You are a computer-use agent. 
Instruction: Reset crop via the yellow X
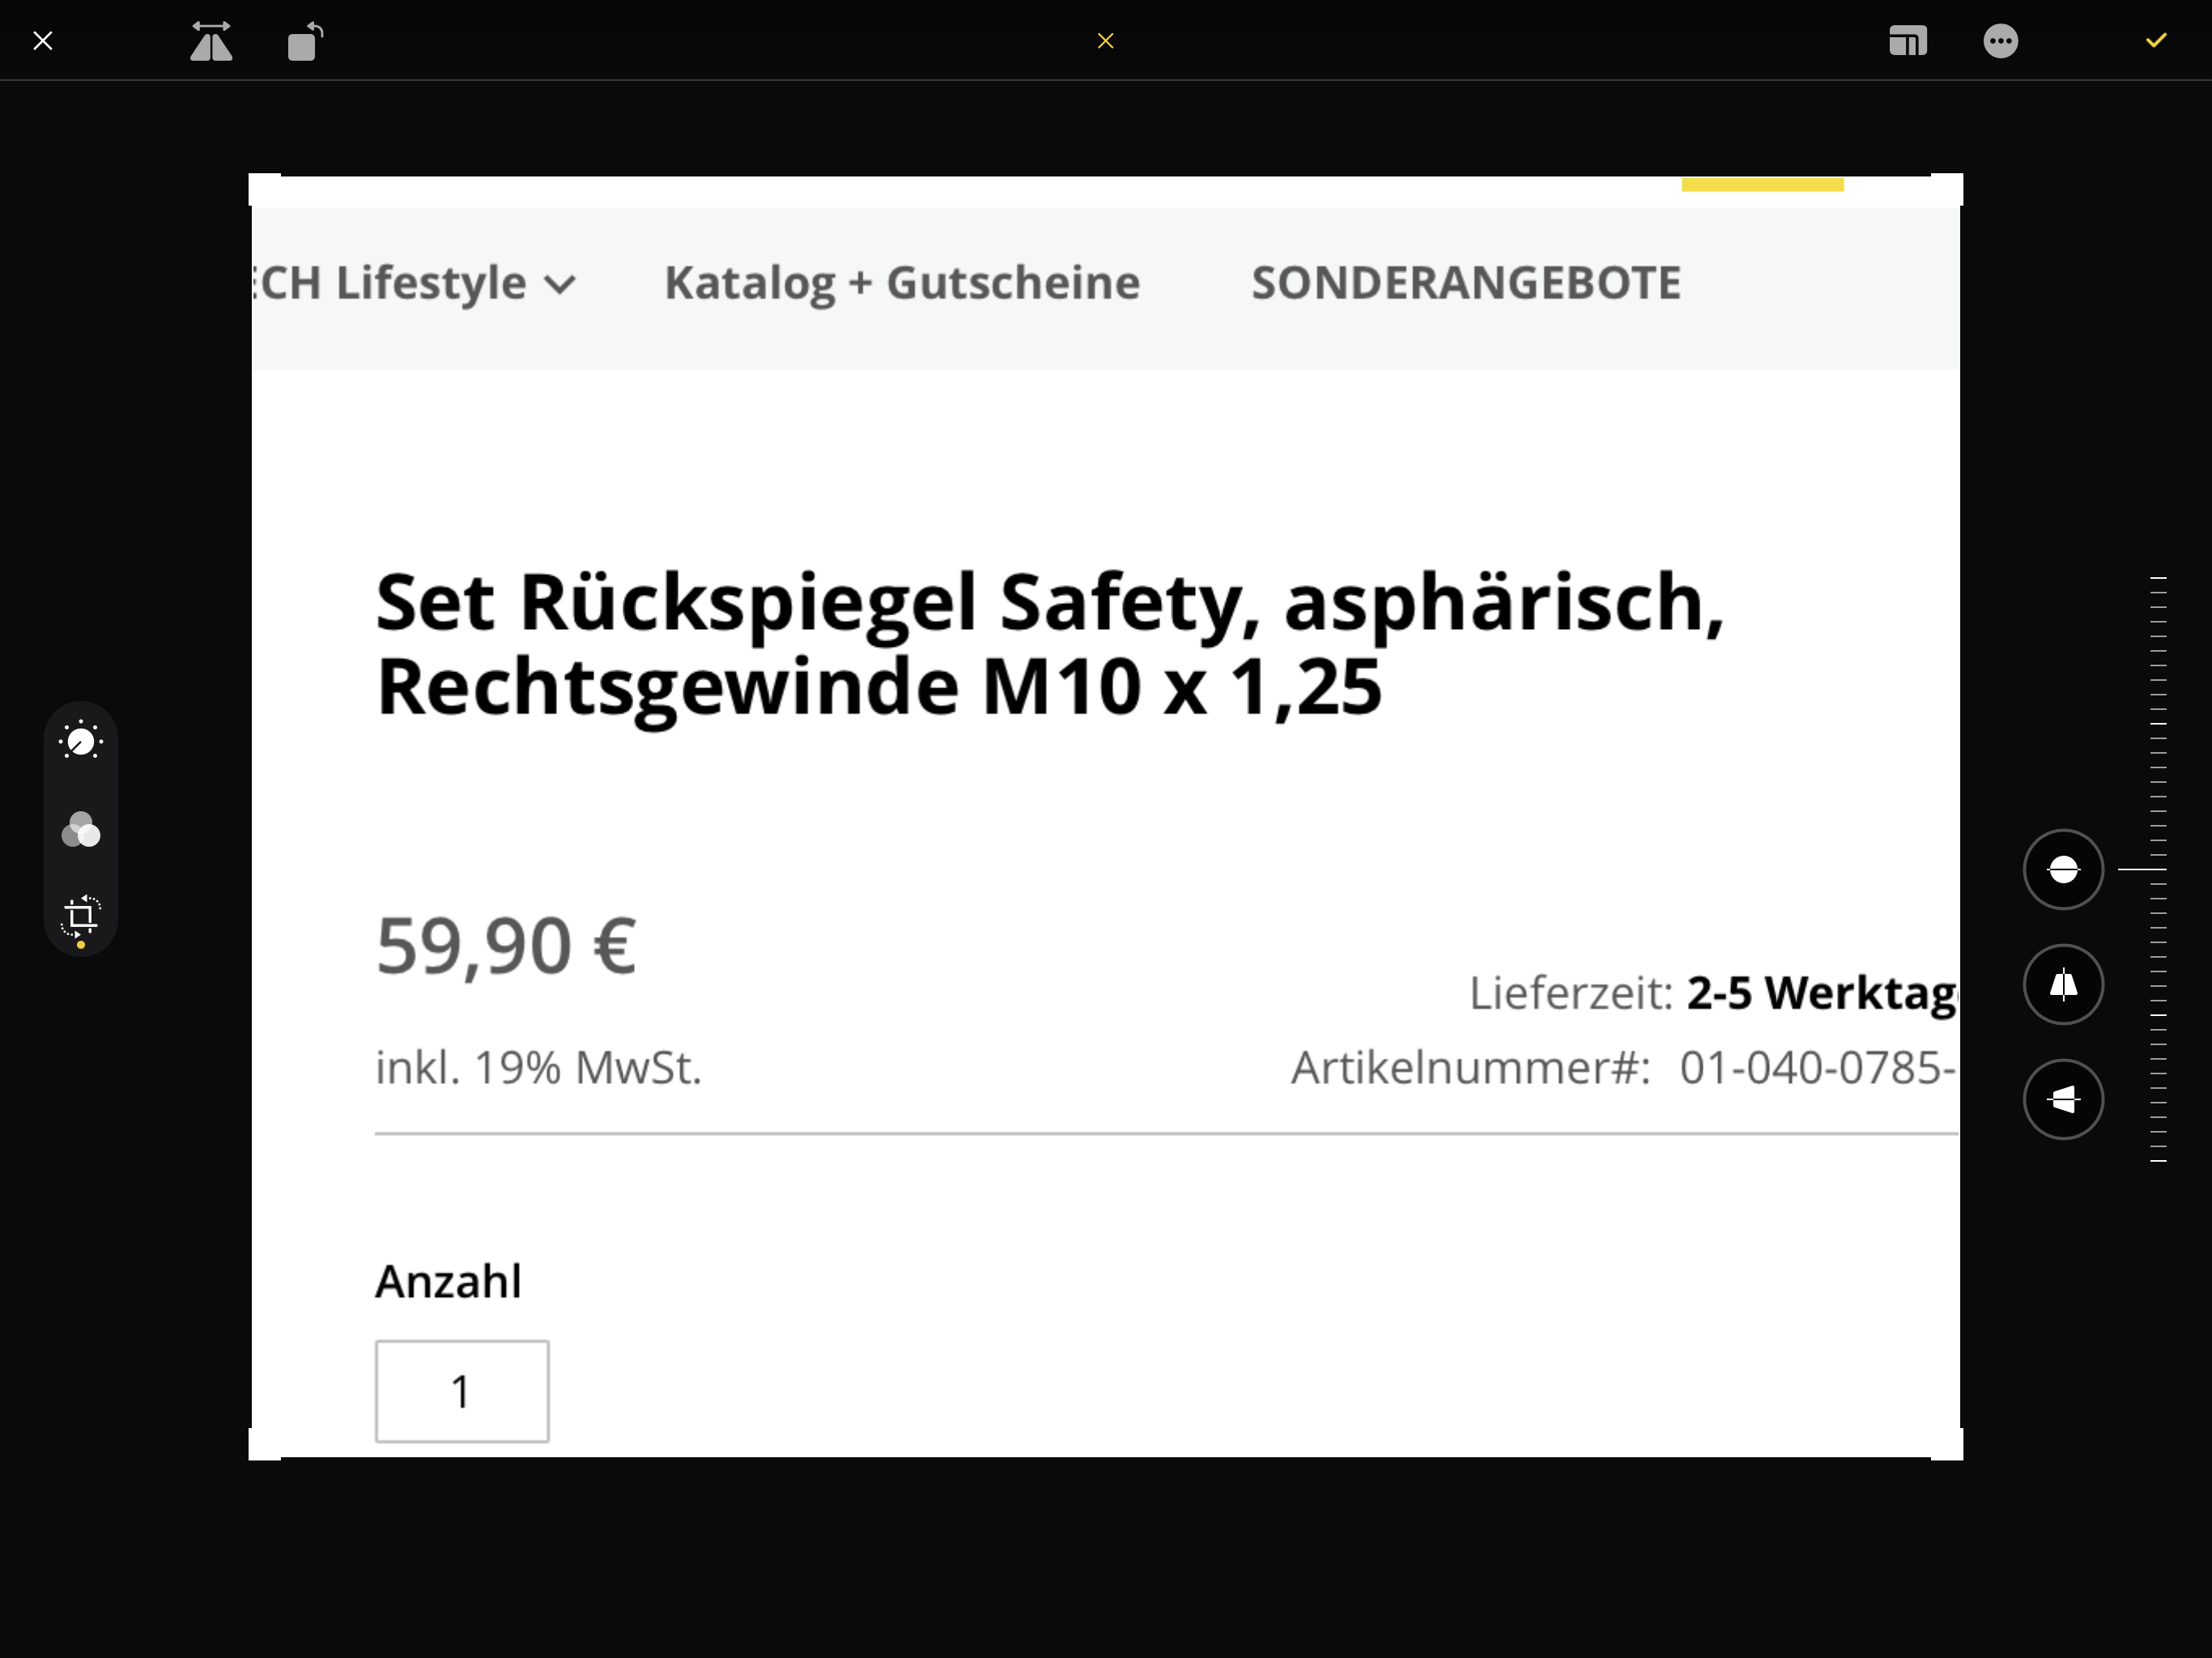point(1105,41)
